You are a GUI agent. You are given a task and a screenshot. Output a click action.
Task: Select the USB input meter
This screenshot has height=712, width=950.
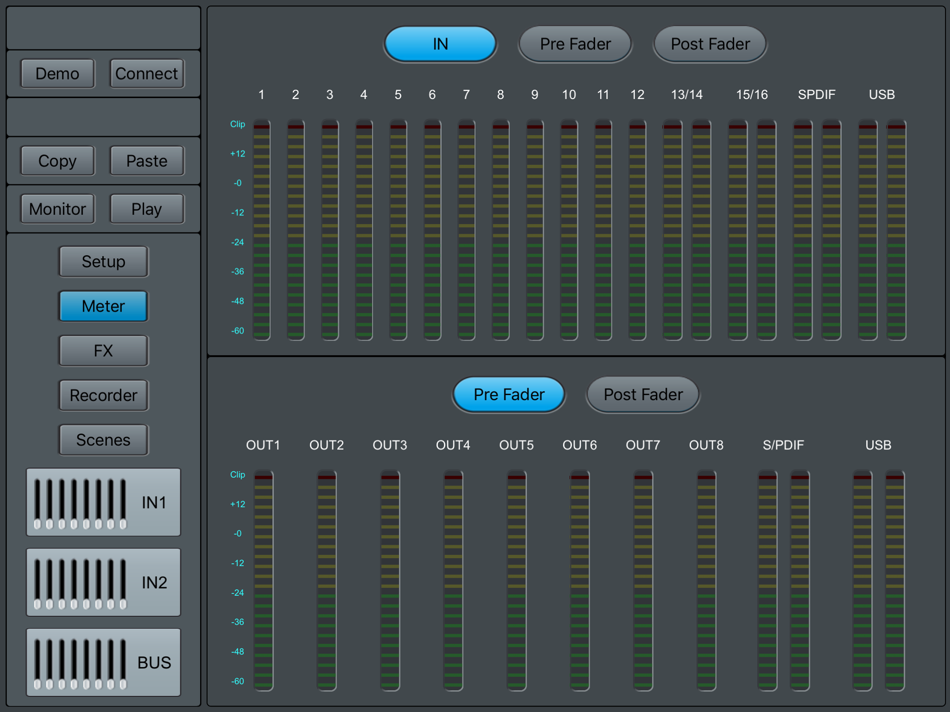(881, 230)
